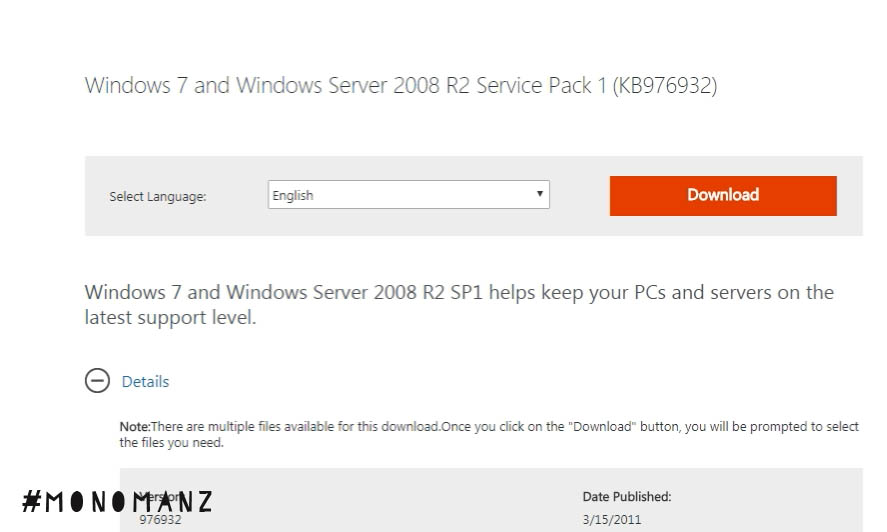The width and height of the screenshot is (887, 532).
Task: Click the SP1 description paragraph
Action: click(x=458, y=304)
